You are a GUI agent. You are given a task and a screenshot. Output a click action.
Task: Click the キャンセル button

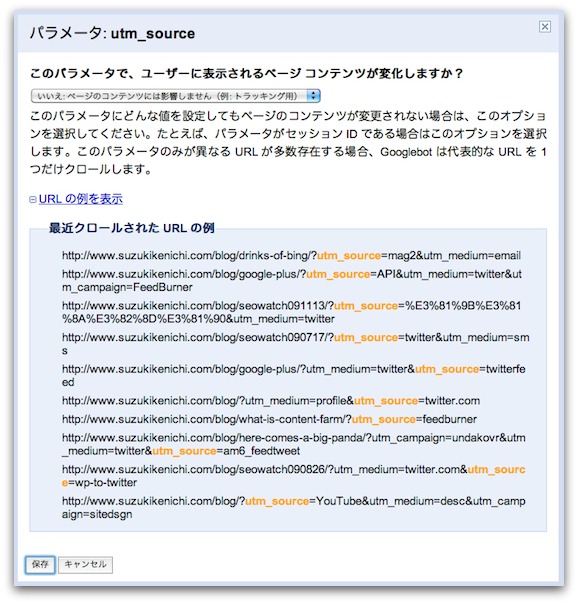85,564
